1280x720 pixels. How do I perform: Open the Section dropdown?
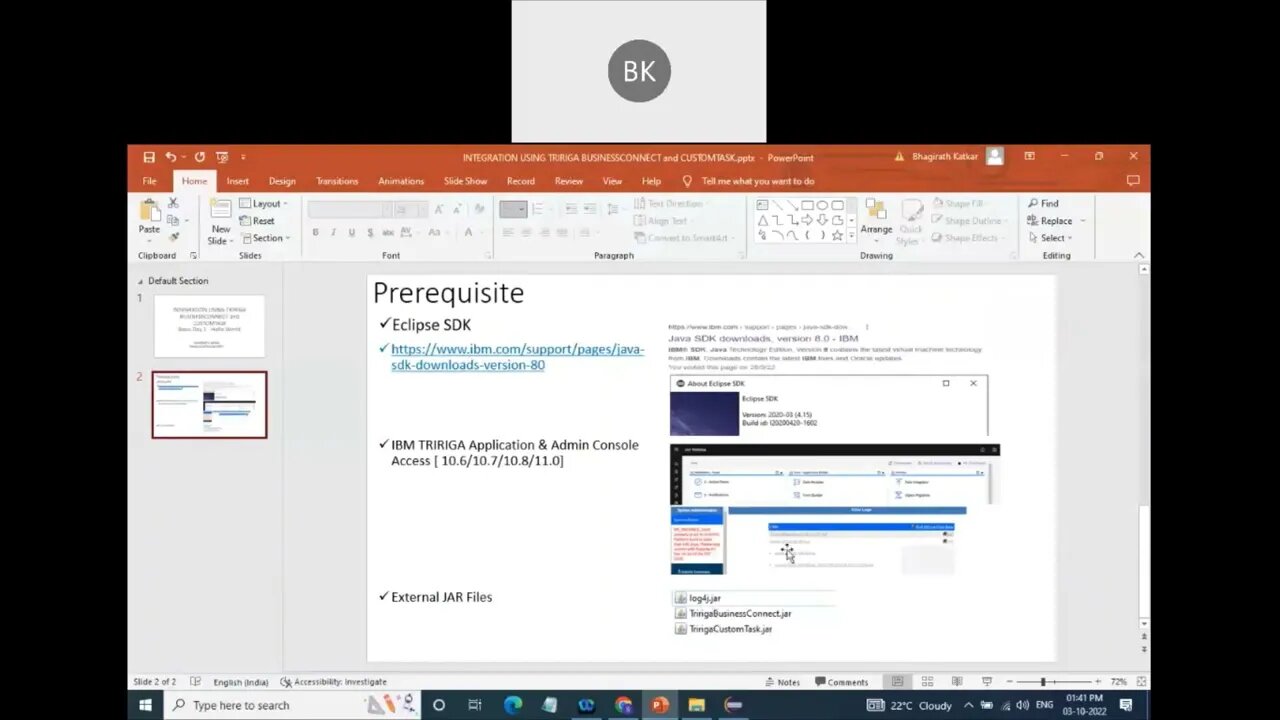pyautogui.click(x=265, y=238)
